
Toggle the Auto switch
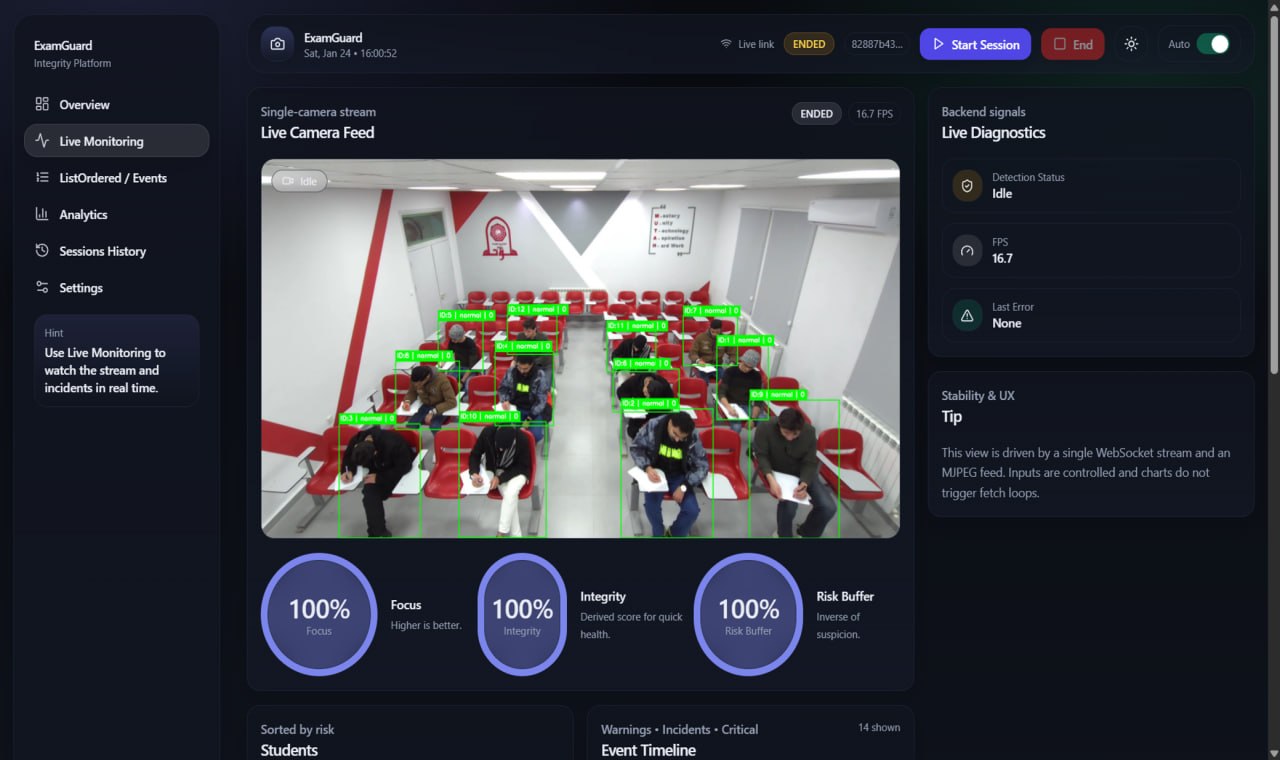pos(1213,44)
